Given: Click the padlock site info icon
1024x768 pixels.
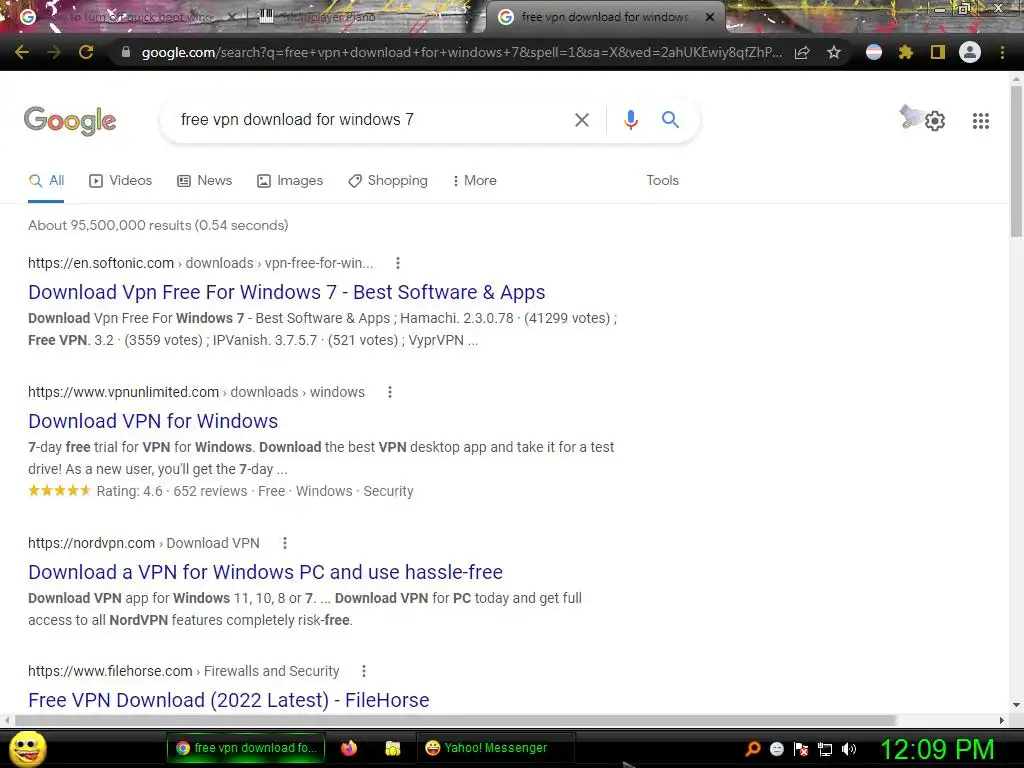Looking at the screenshot, I should (126, 52).
